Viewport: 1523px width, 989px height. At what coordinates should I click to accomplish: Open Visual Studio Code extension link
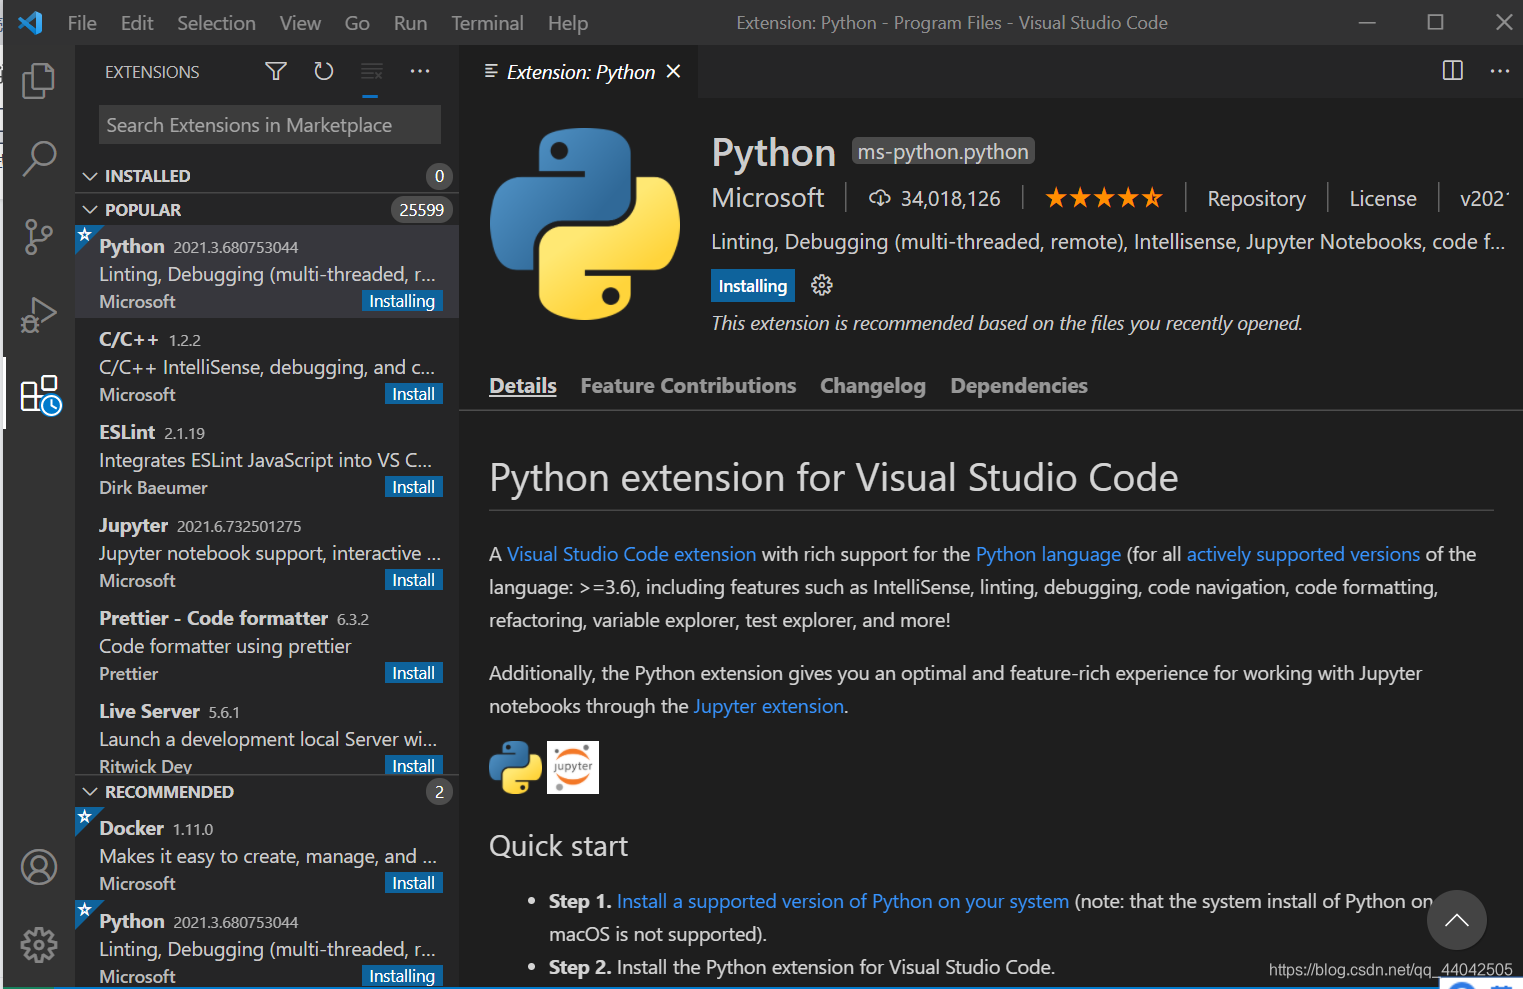pos(631,554)
